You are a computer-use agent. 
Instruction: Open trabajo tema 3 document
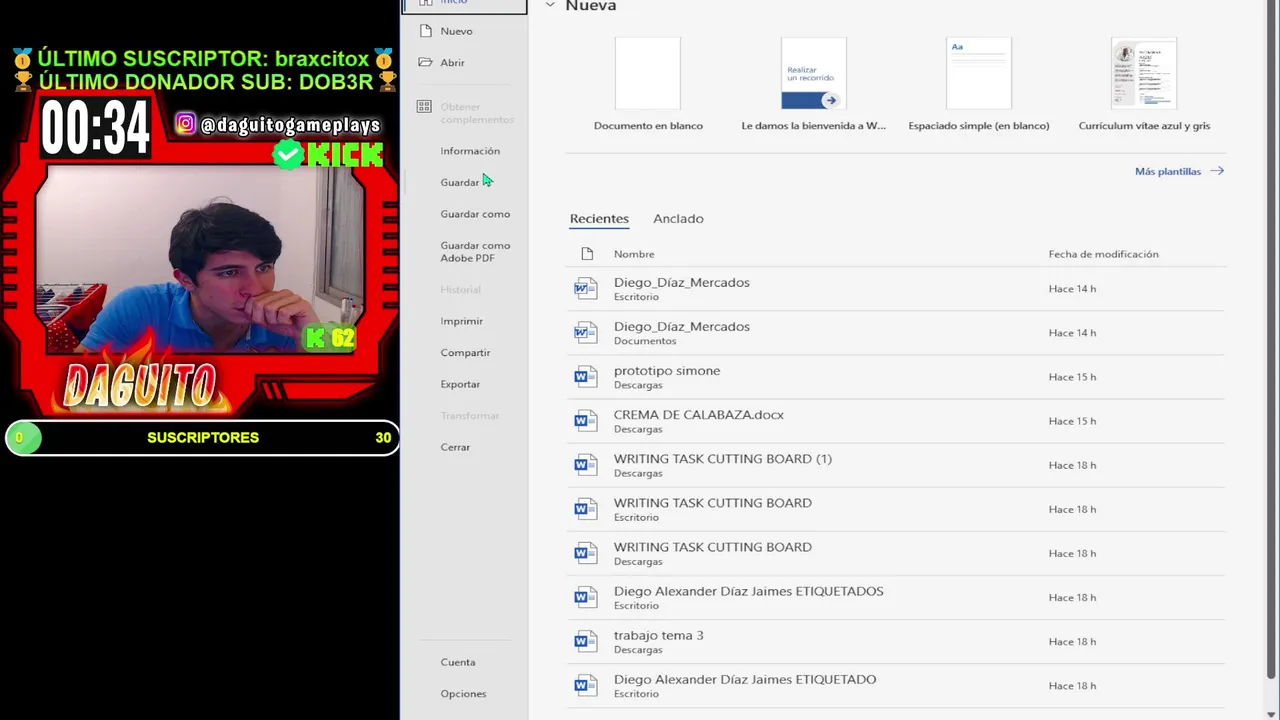pyautogui.click(x=896, y=641)
